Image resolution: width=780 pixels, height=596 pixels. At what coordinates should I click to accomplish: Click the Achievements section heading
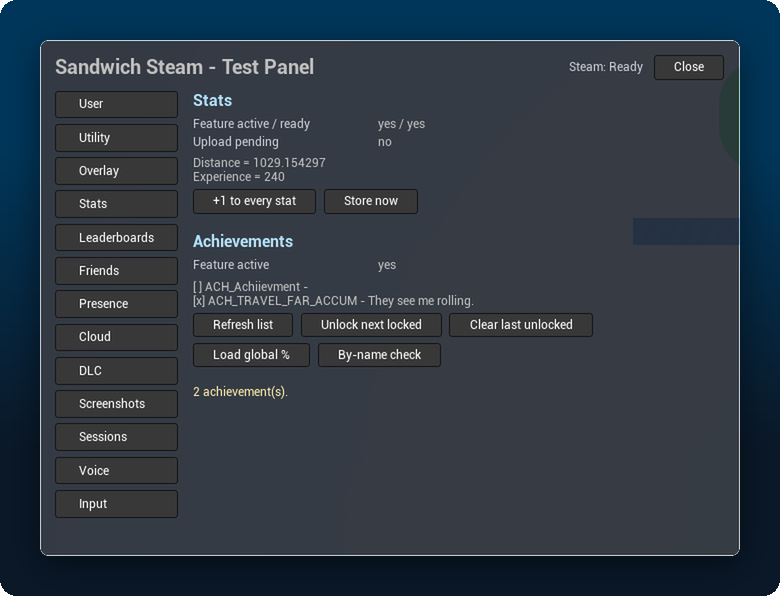click(x=243, y=241)
